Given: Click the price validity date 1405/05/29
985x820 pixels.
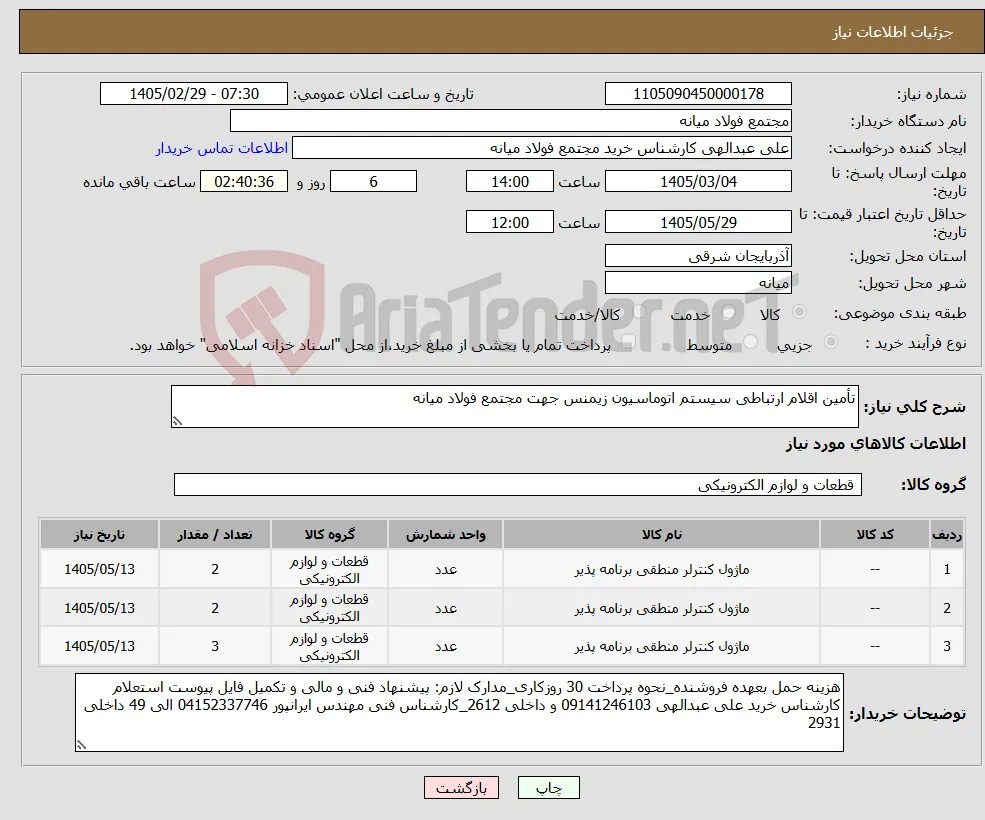Looking at the screenshot, I should pyautogui.click(x=698, y=222).
